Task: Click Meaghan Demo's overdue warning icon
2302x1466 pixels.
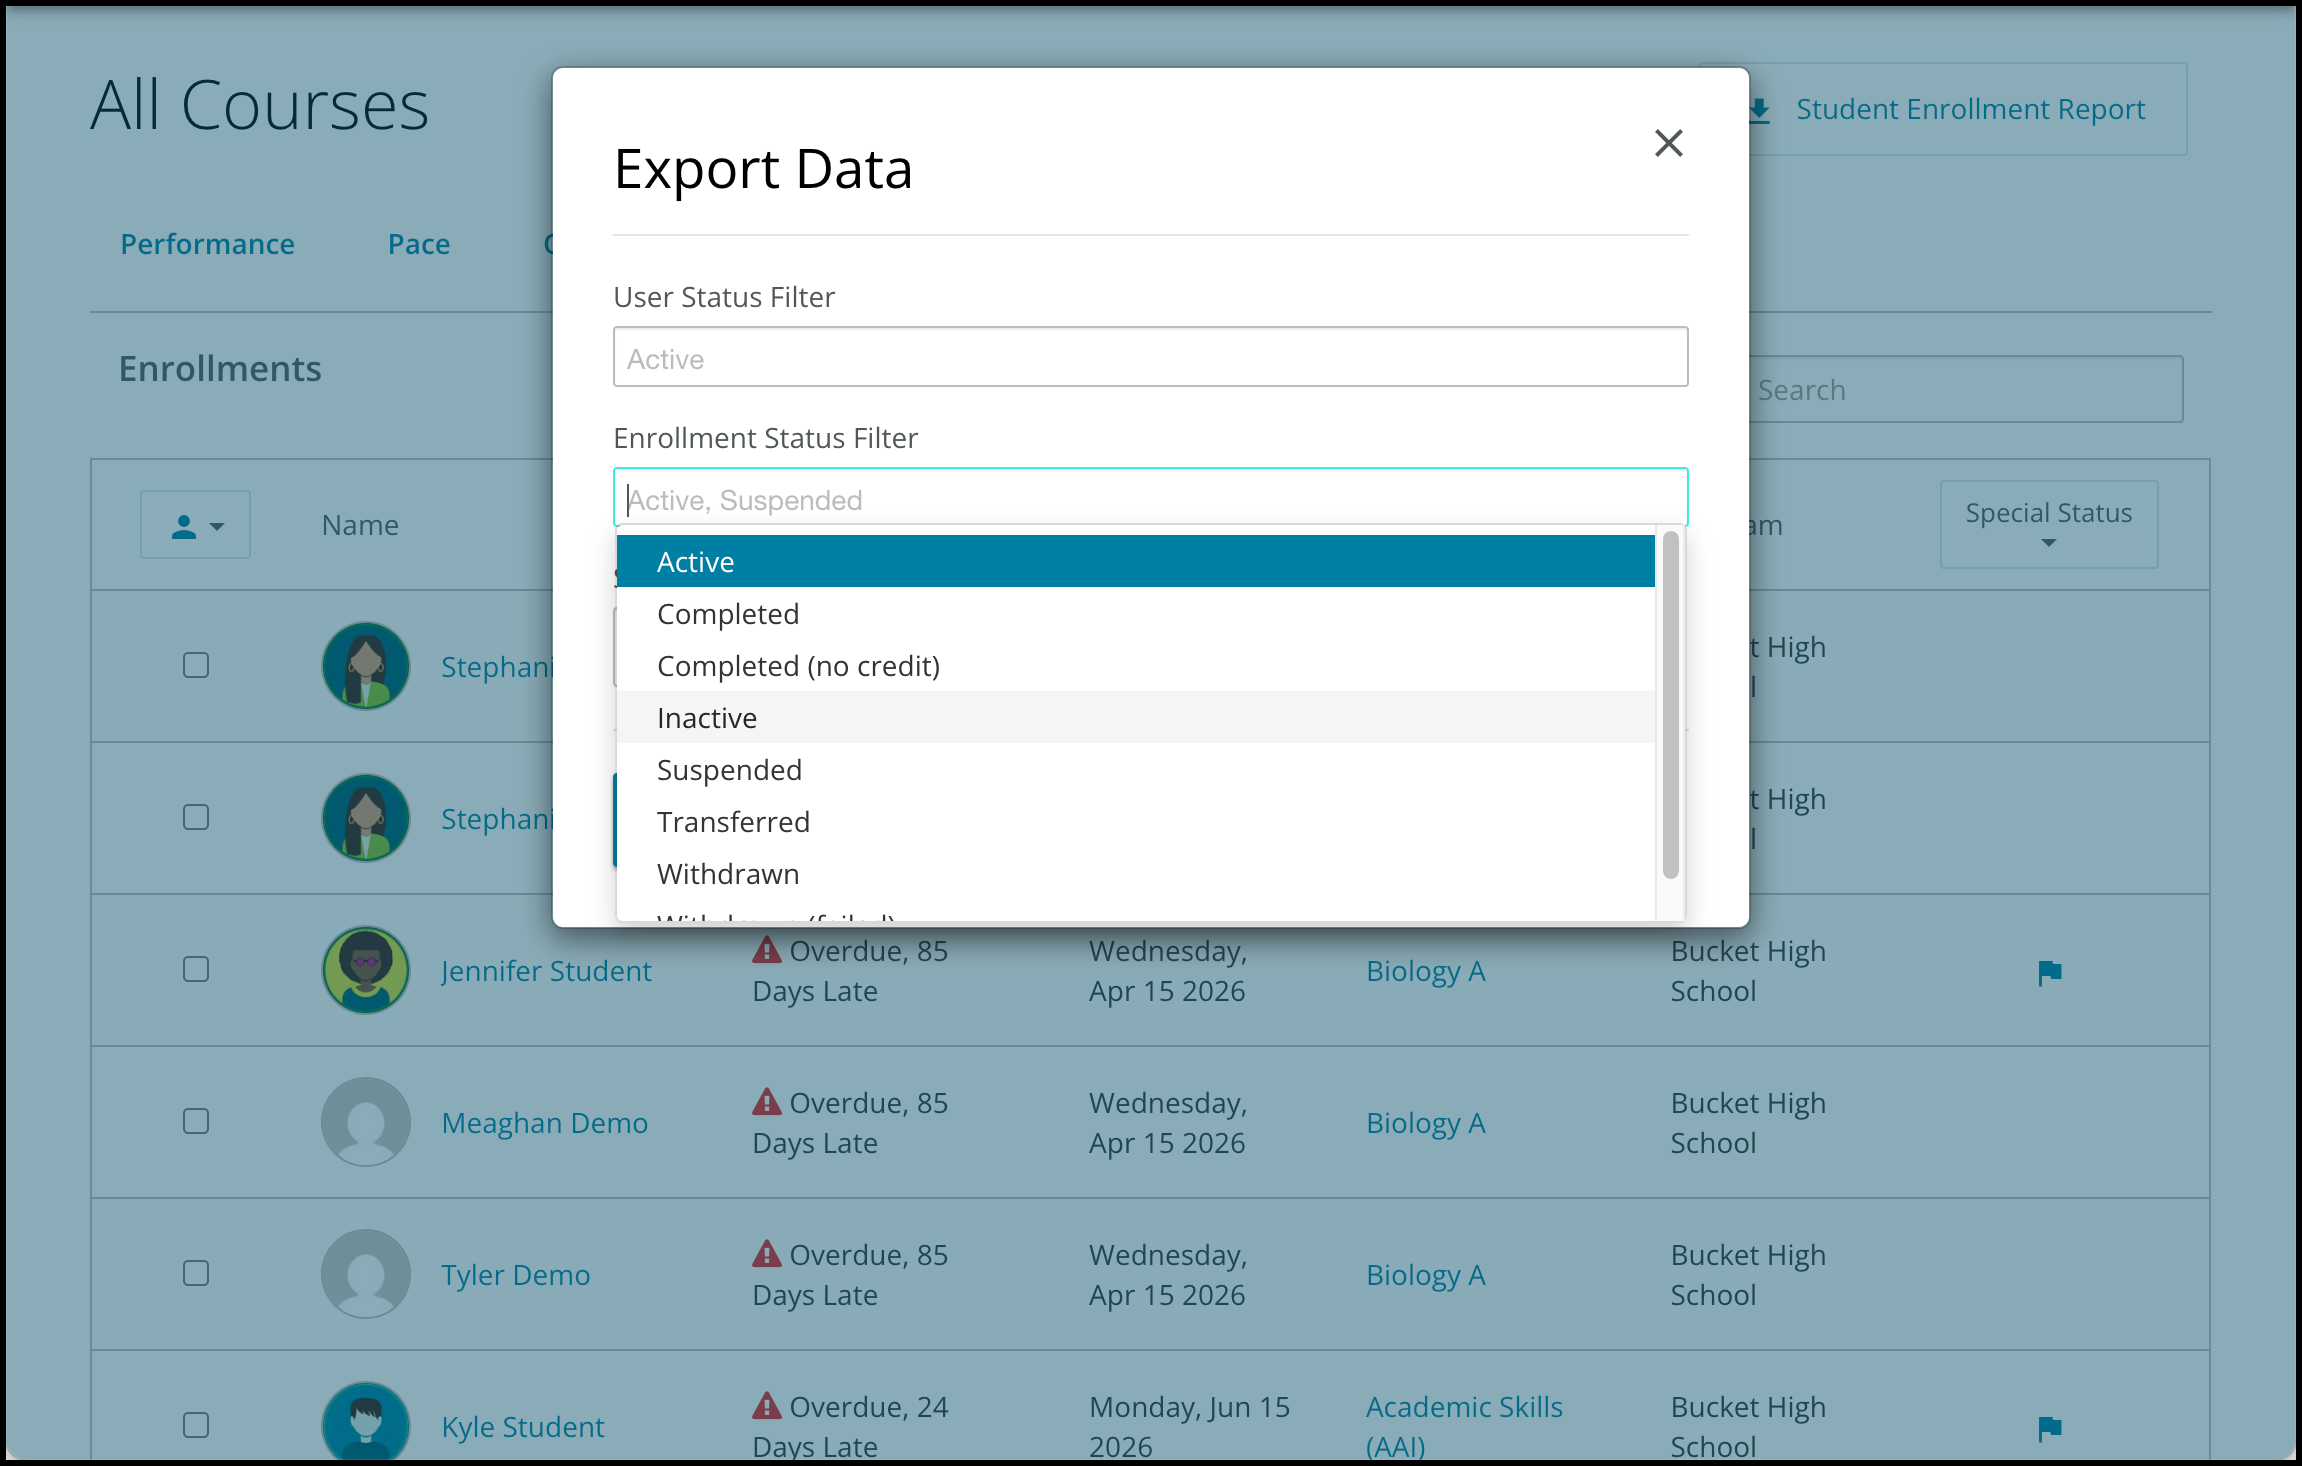Action: [x=767, y=1102]
